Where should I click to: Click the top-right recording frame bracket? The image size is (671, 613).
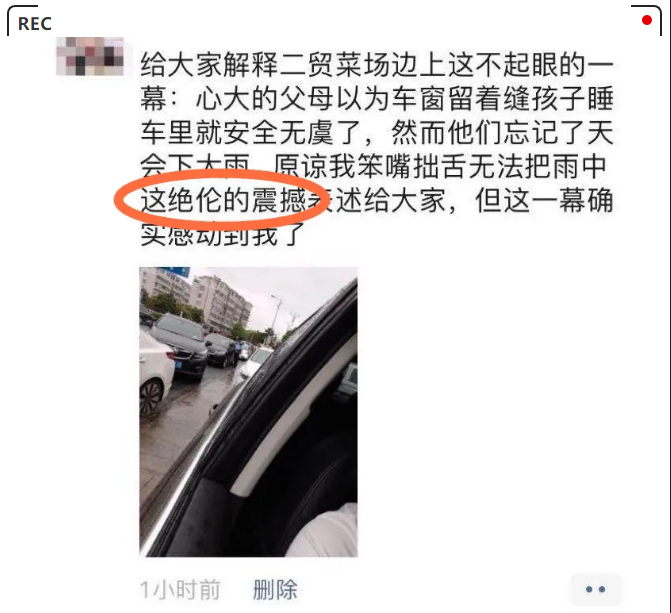click(647, 19)
